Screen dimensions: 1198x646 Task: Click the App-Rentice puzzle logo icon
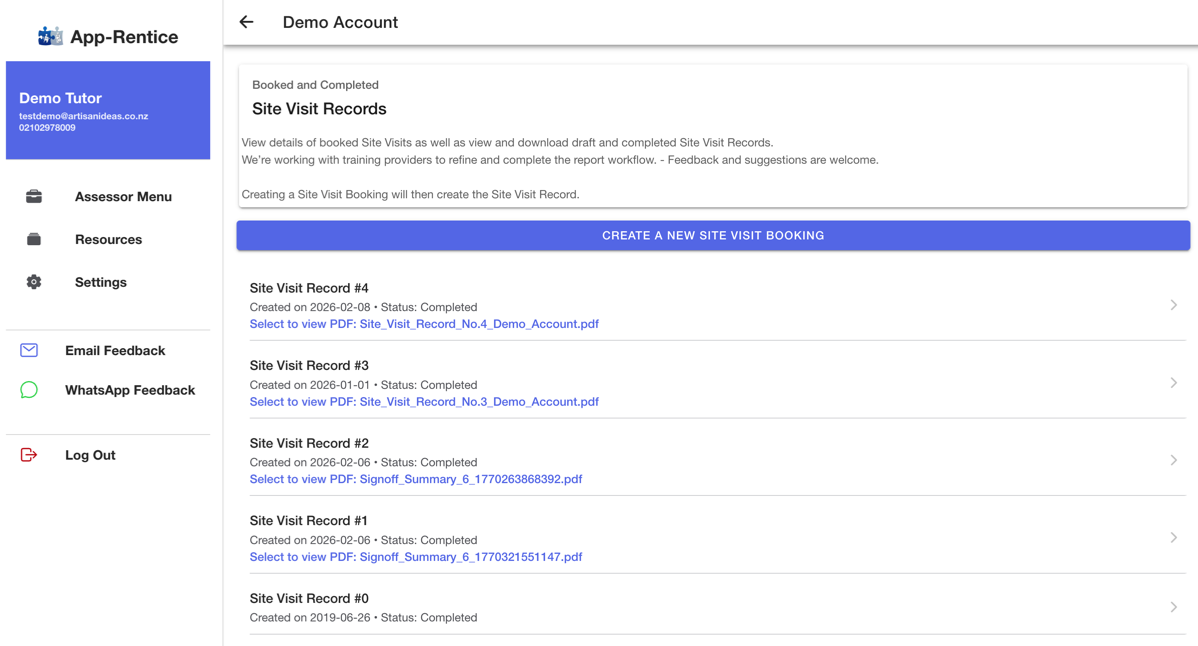50,36
